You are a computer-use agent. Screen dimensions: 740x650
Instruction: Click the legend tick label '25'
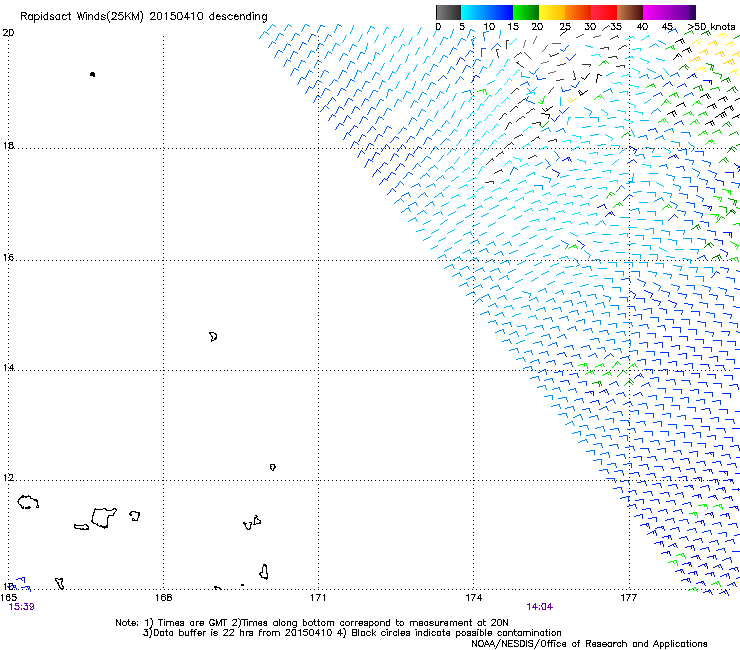pyautogui.click(x=565, y=27)
